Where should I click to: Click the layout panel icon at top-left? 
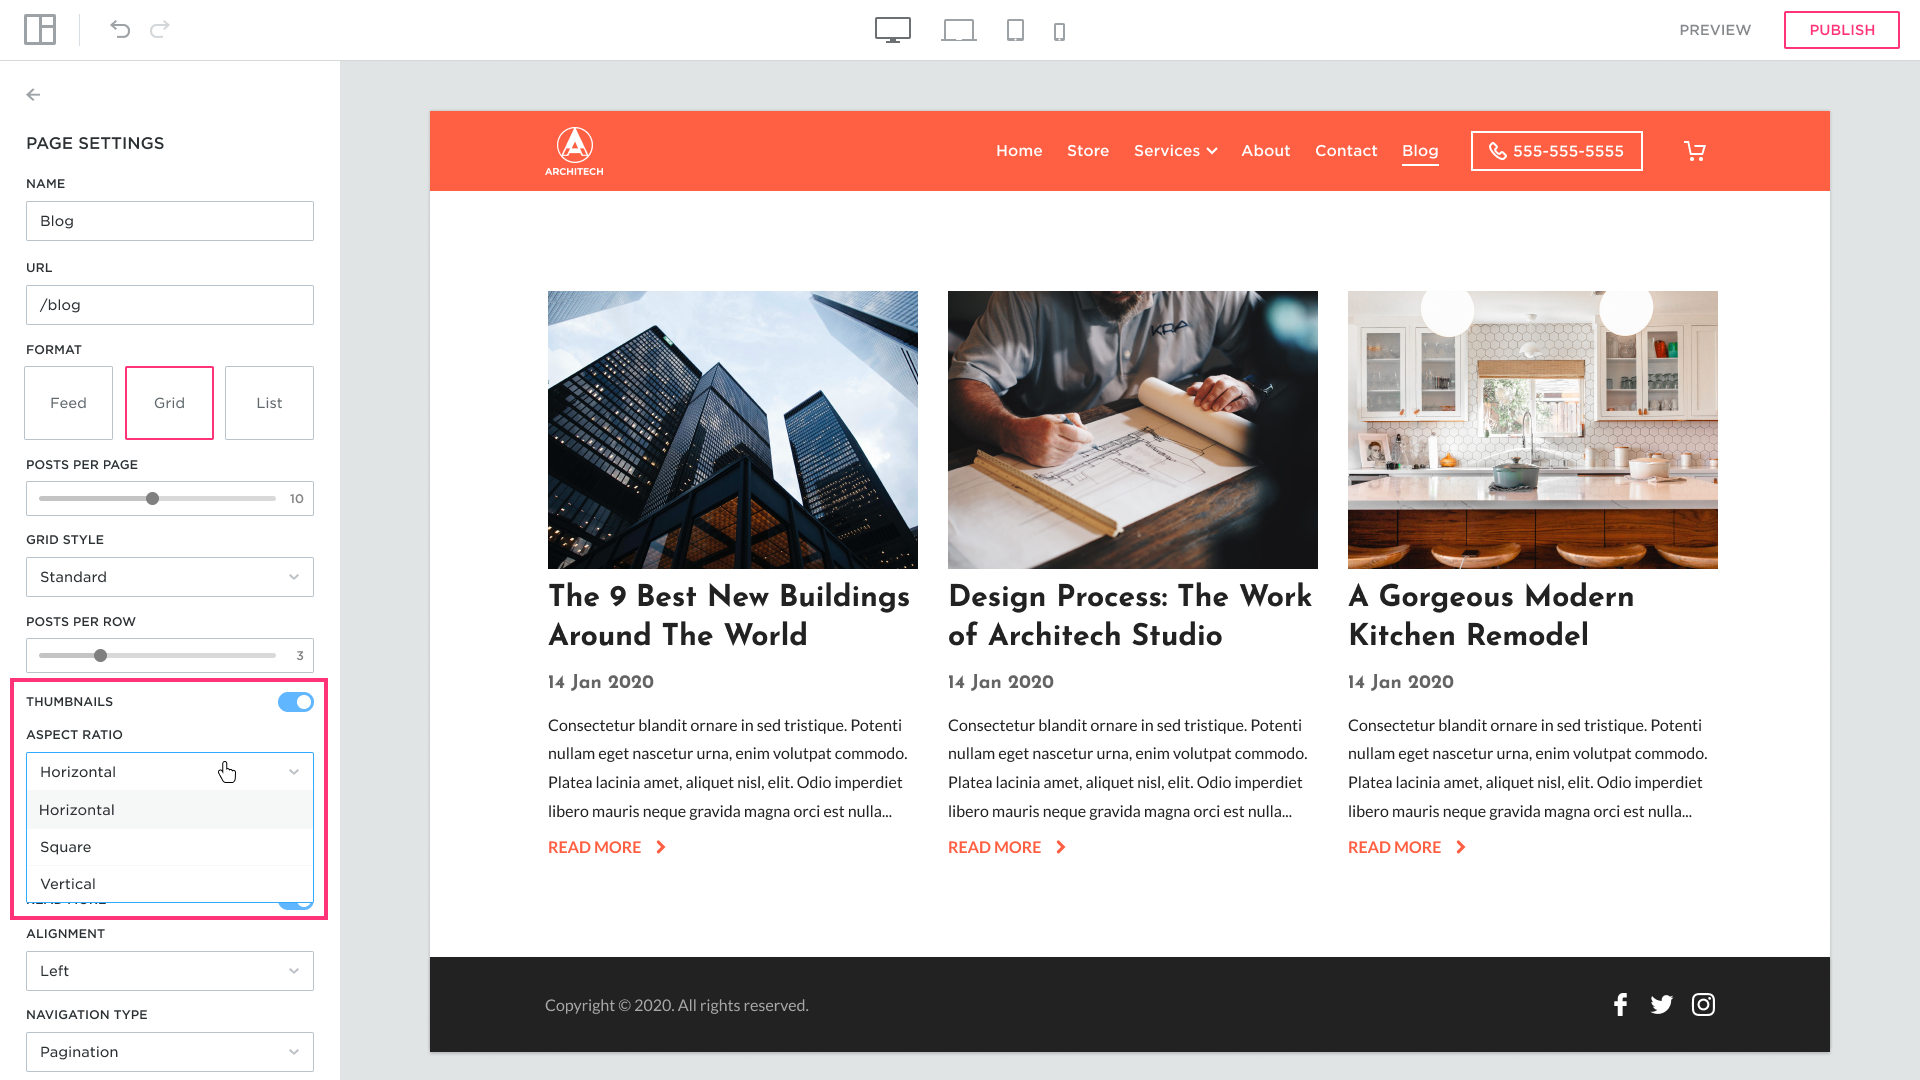pyautogui.click(x=40, y=30)
